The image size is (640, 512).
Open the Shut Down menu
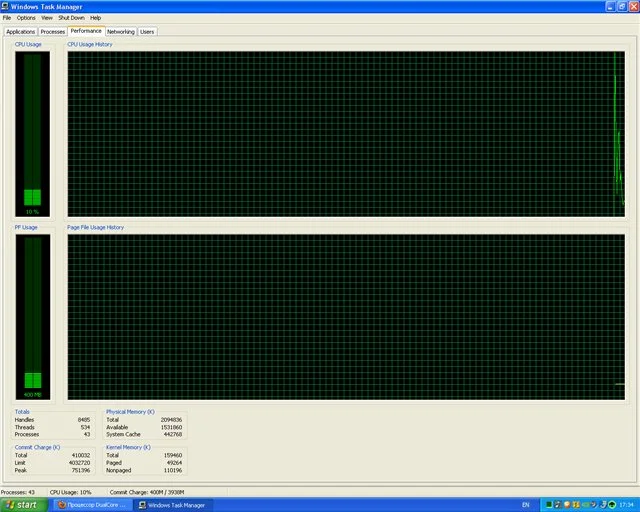tap(71, 18)
